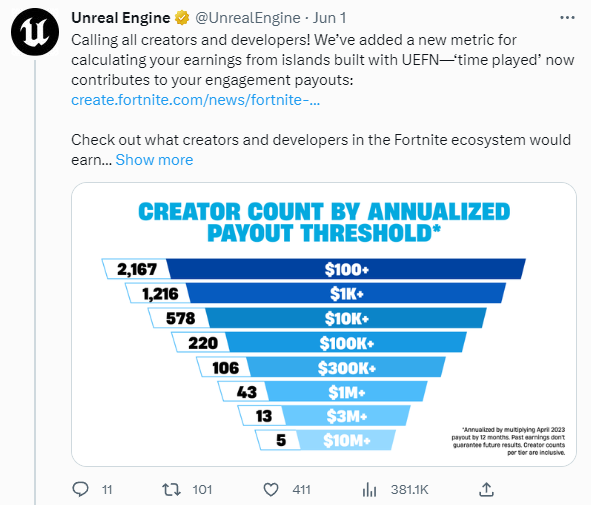This screenshot has width=591, height=505.
Task: Click the @UnrealEngine handle
Action: (x=248, y=18)
